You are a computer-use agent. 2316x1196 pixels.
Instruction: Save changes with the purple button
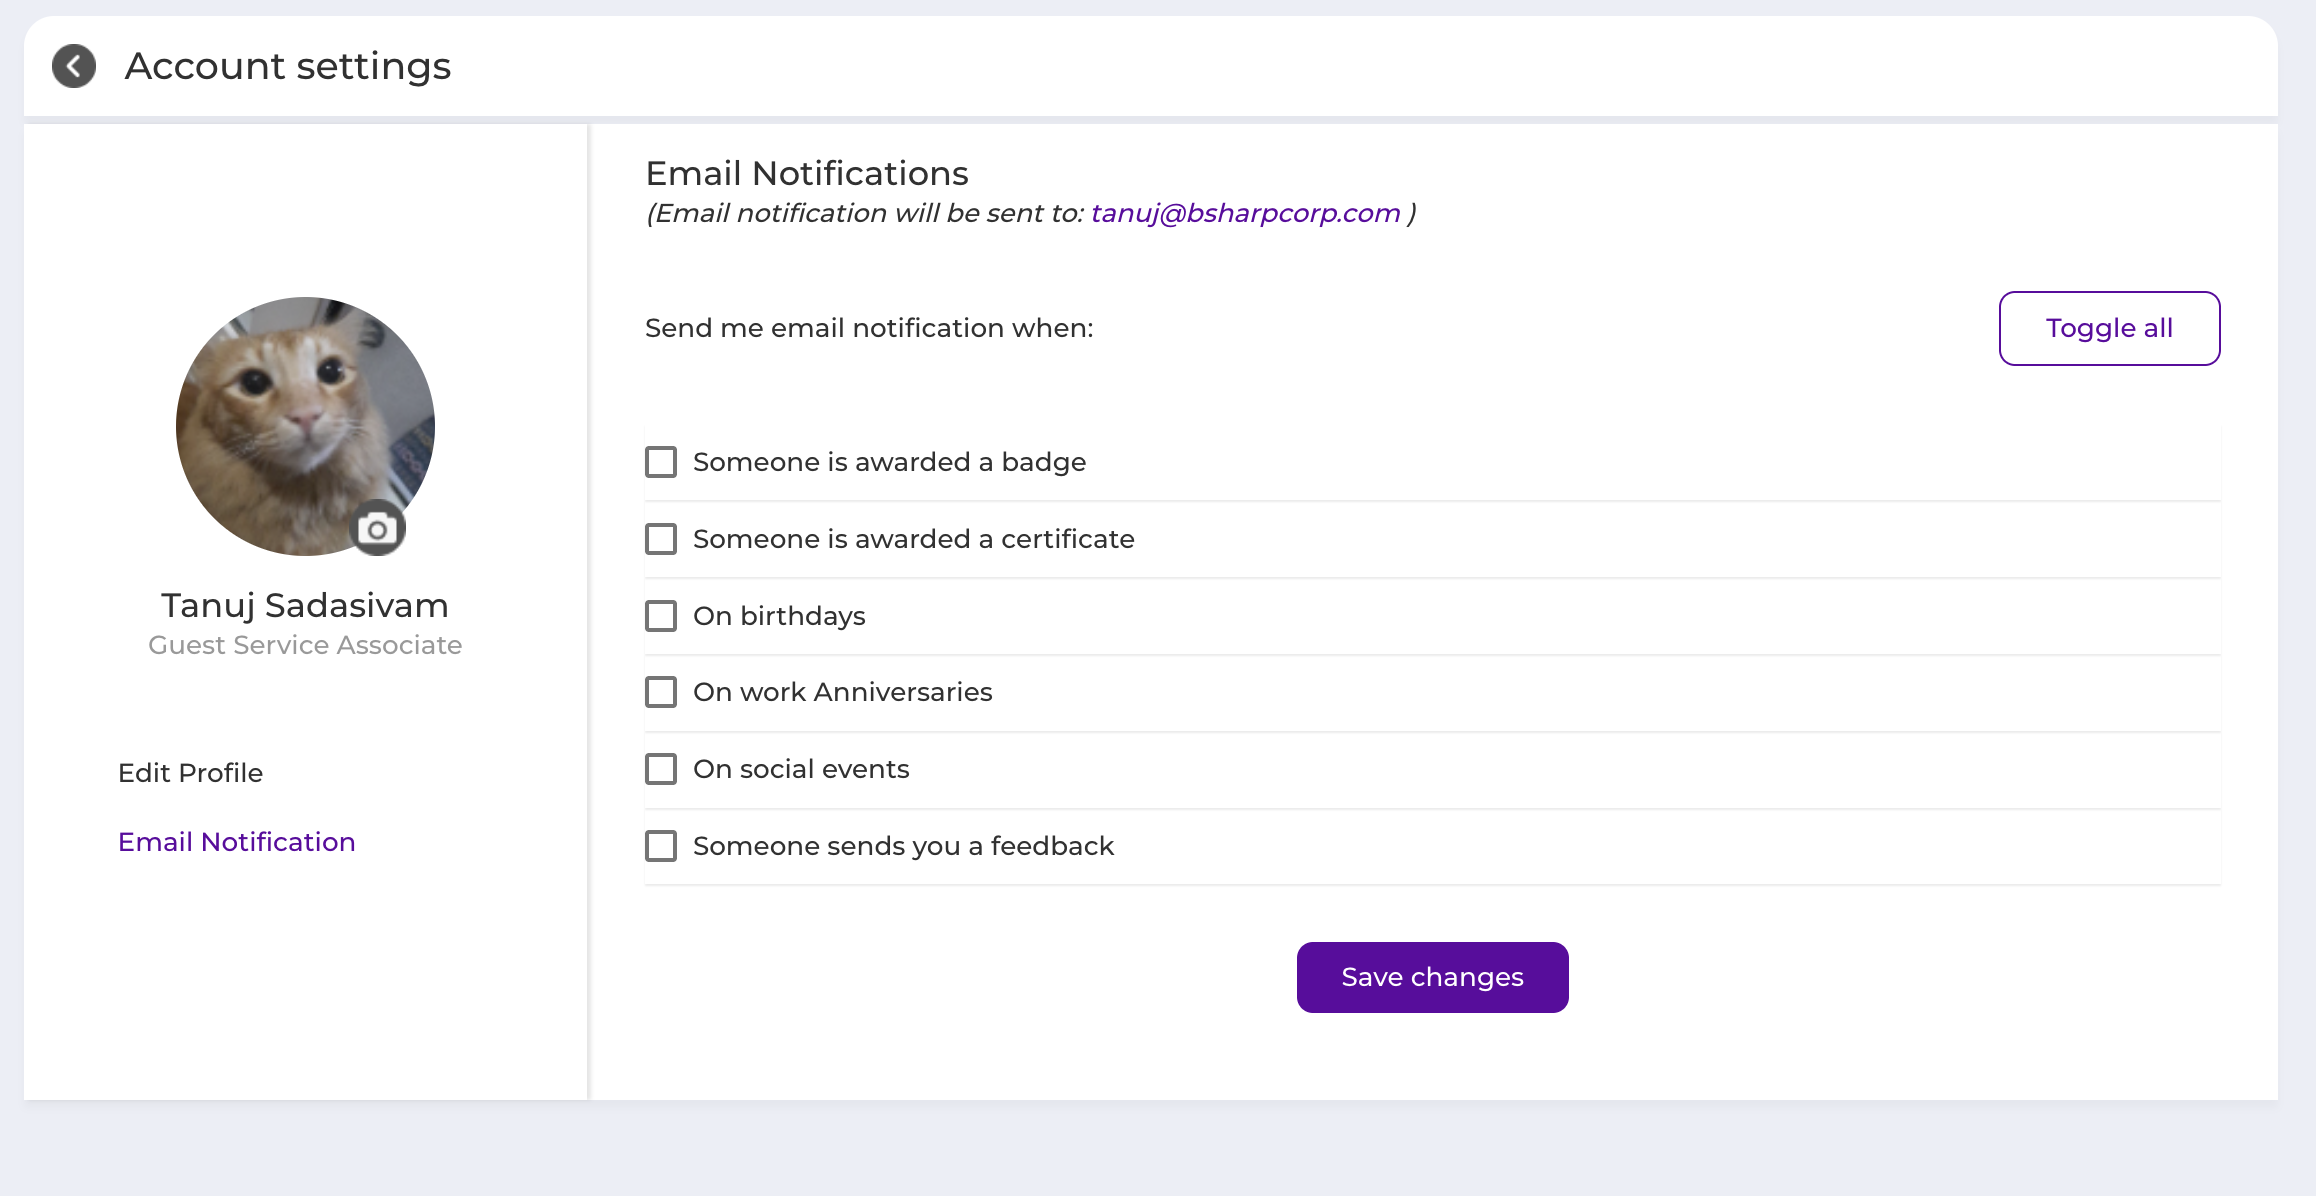coord(1433,977)
